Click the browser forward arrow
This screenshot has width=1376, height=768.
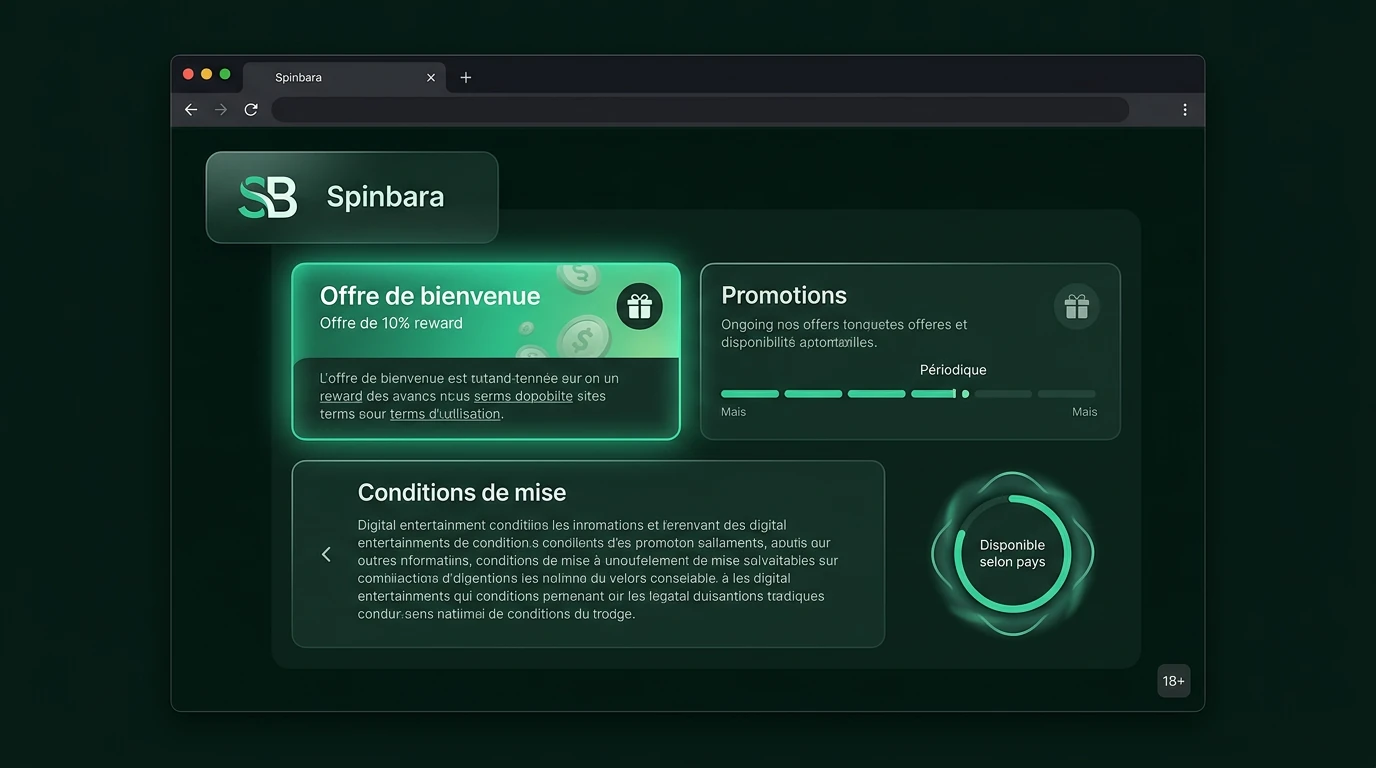point(221,110)
